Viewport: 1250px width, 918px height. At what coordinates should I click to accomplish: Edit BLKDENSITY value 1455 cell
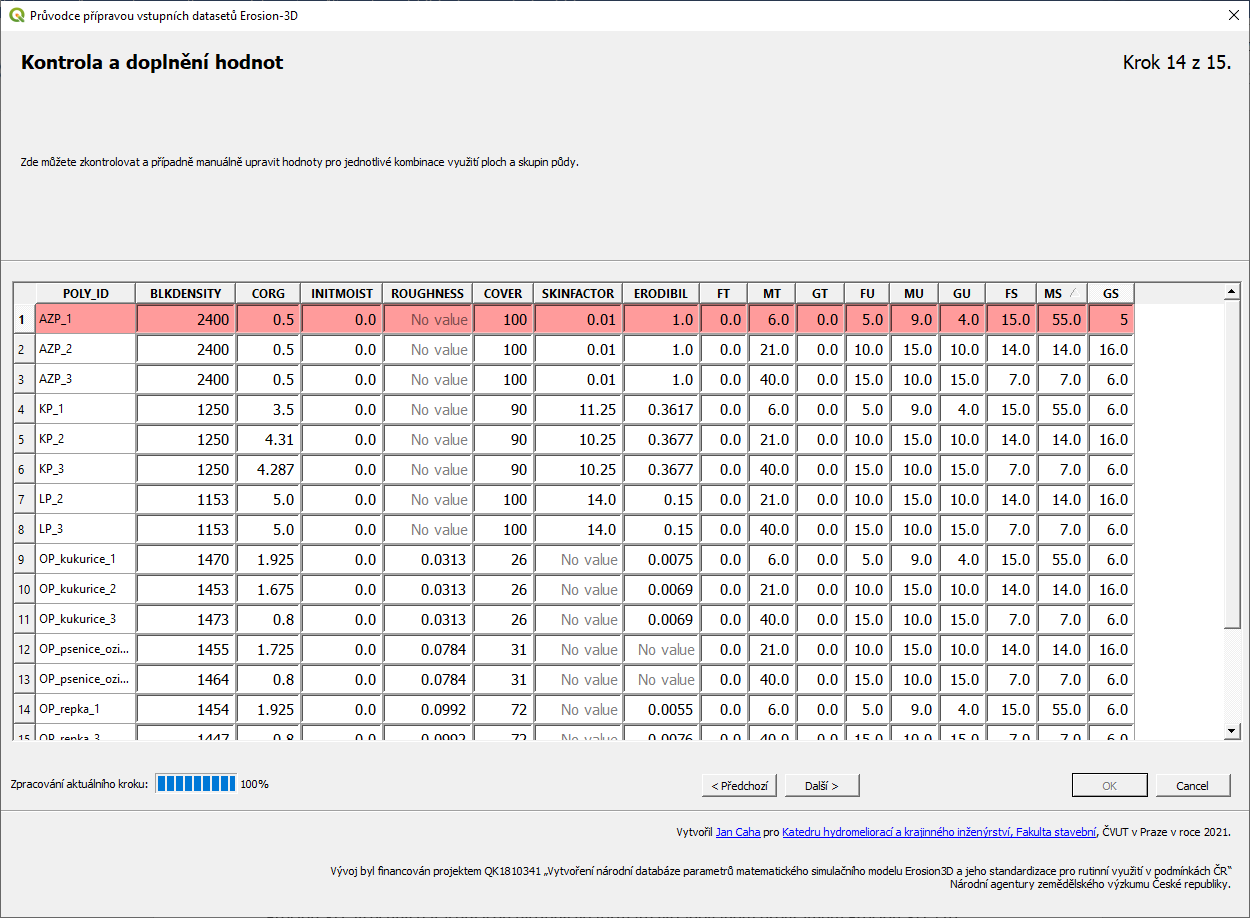pos(186,649)
